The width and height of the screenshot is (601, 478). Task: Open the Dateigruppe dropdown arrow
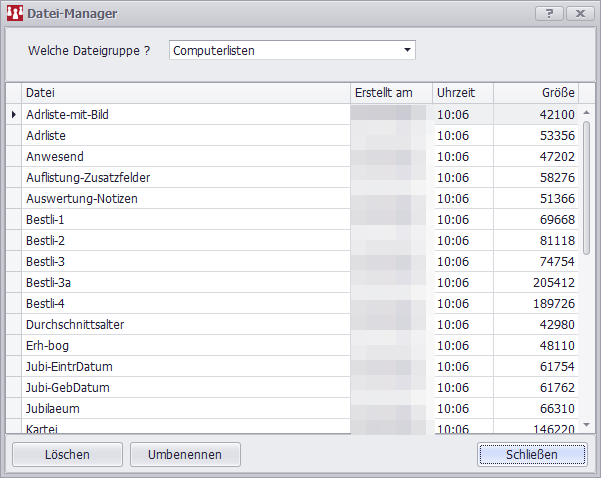pyautogui.click(x=407, y=50)
